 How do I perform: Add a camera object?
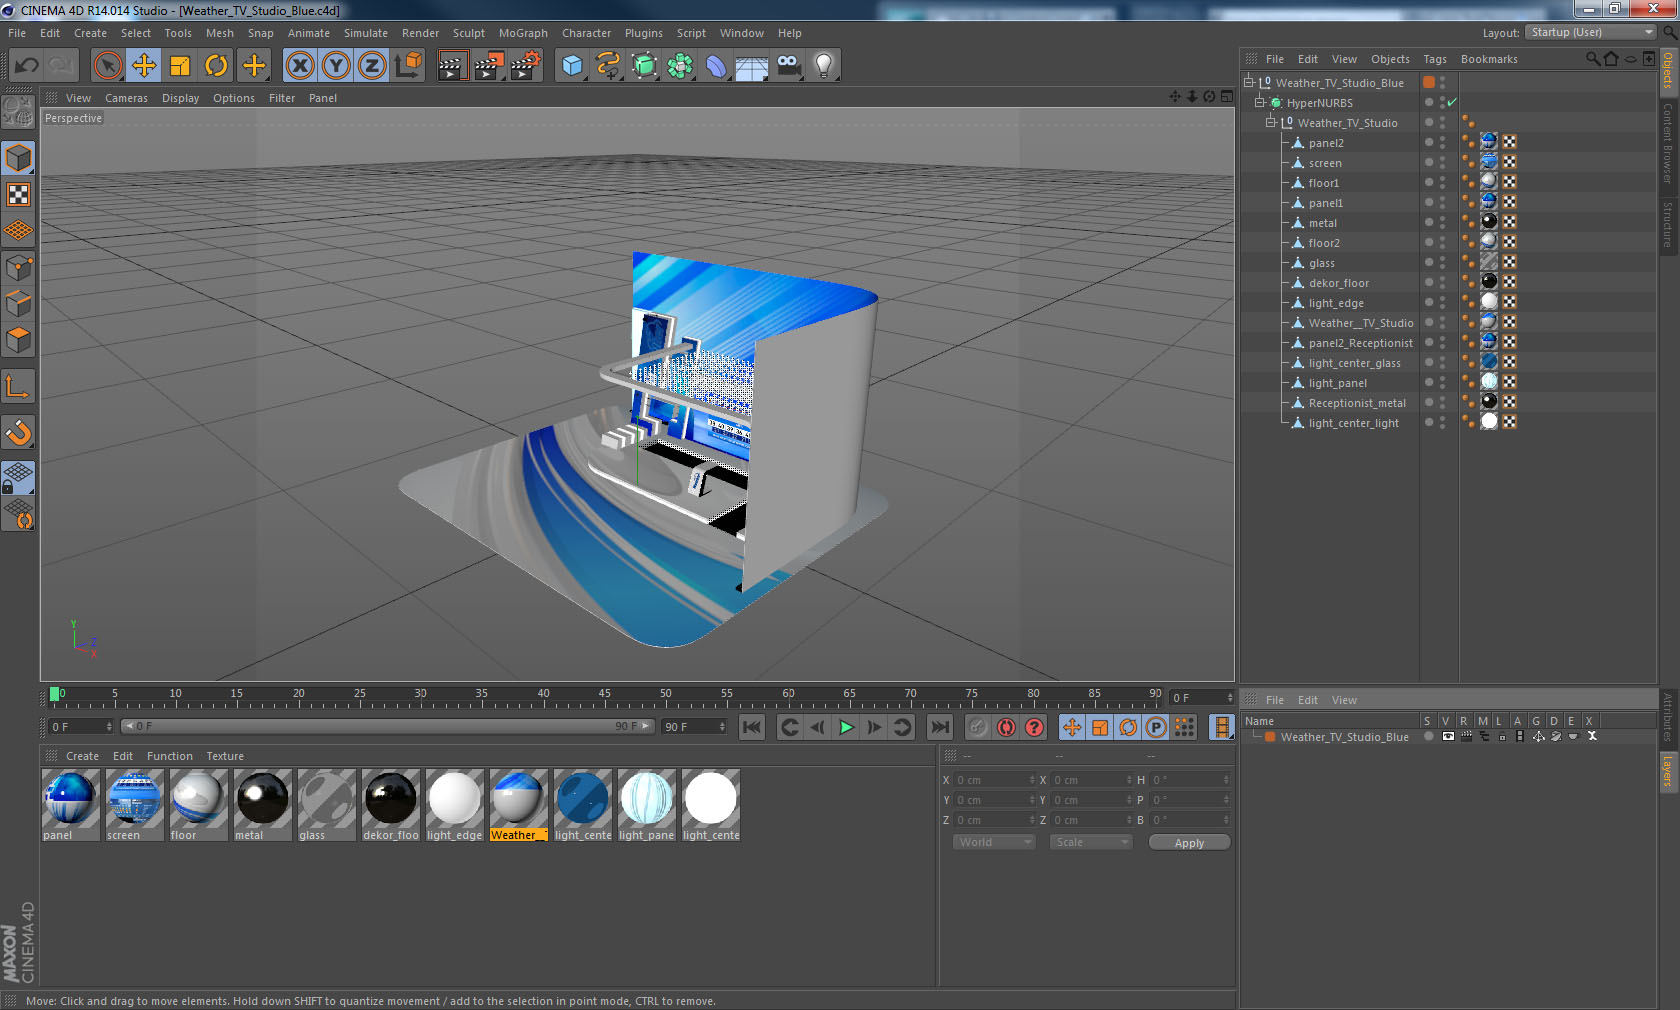point(788,66)
